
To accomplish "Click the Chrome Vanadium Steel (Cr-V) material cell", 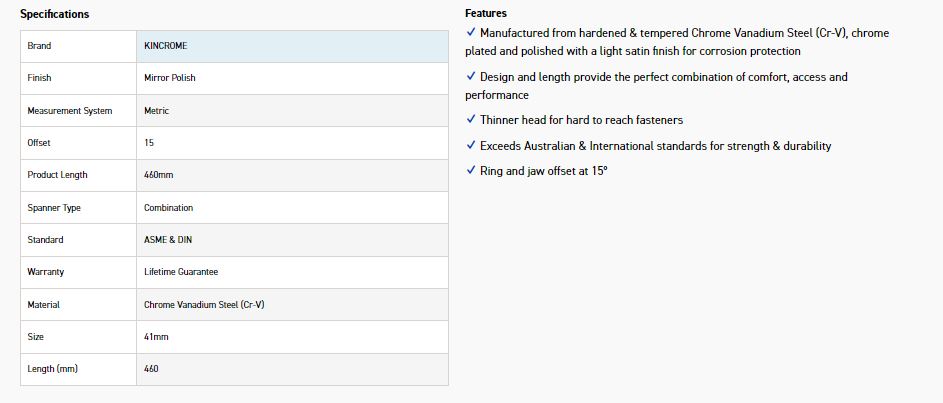I will 204,305.
